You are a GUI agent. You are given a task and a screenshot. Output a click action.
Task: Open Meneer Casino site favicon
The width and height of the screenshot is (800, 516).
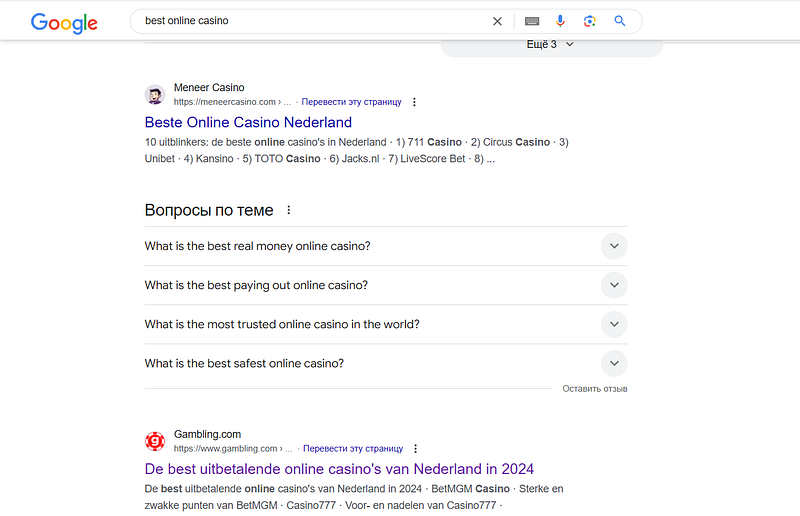(155, 94)
